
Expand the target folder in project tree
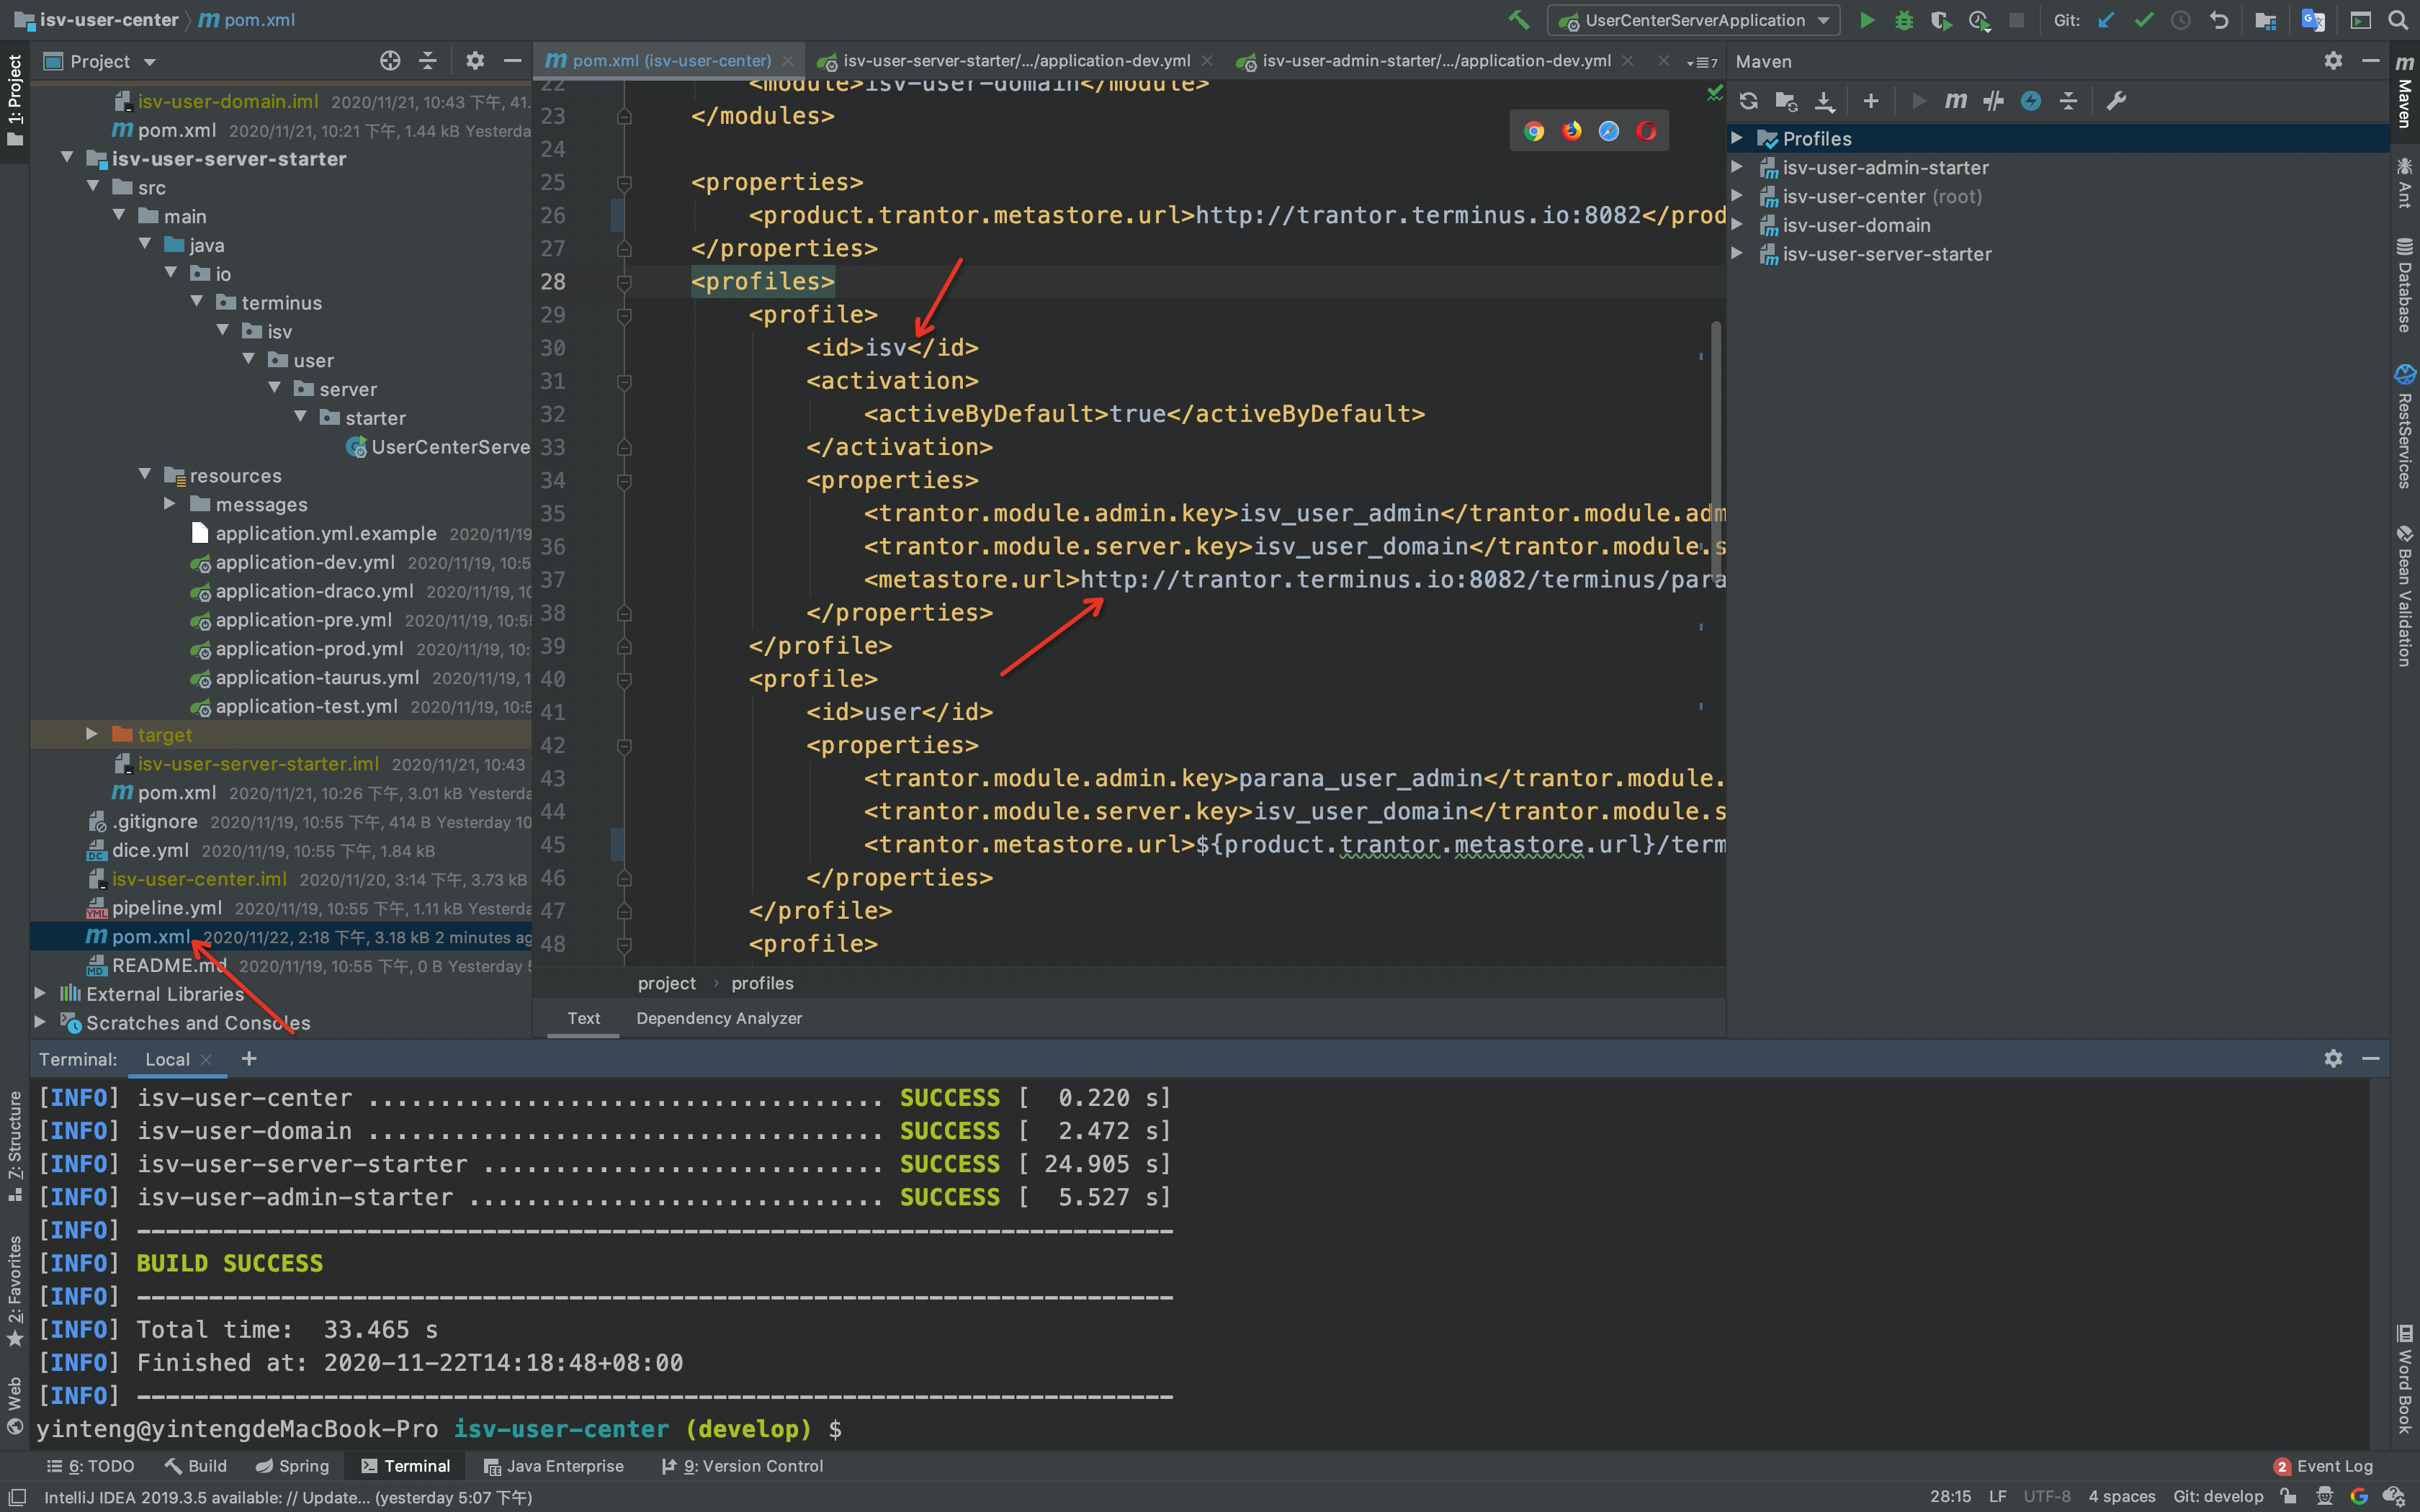(x=91, y=734)
